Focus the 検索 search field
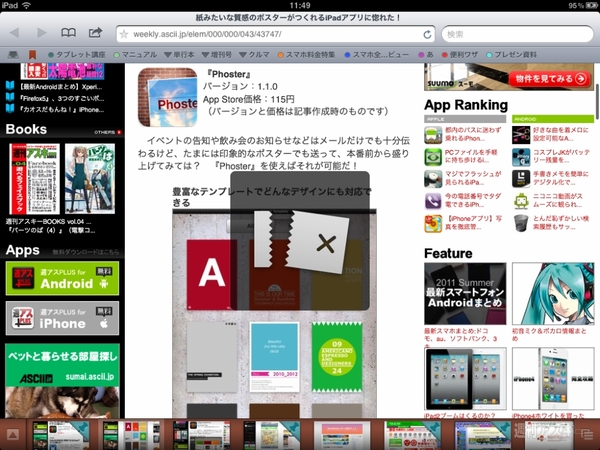This screenshot has width=600, height=450. (x=517, y=34)
